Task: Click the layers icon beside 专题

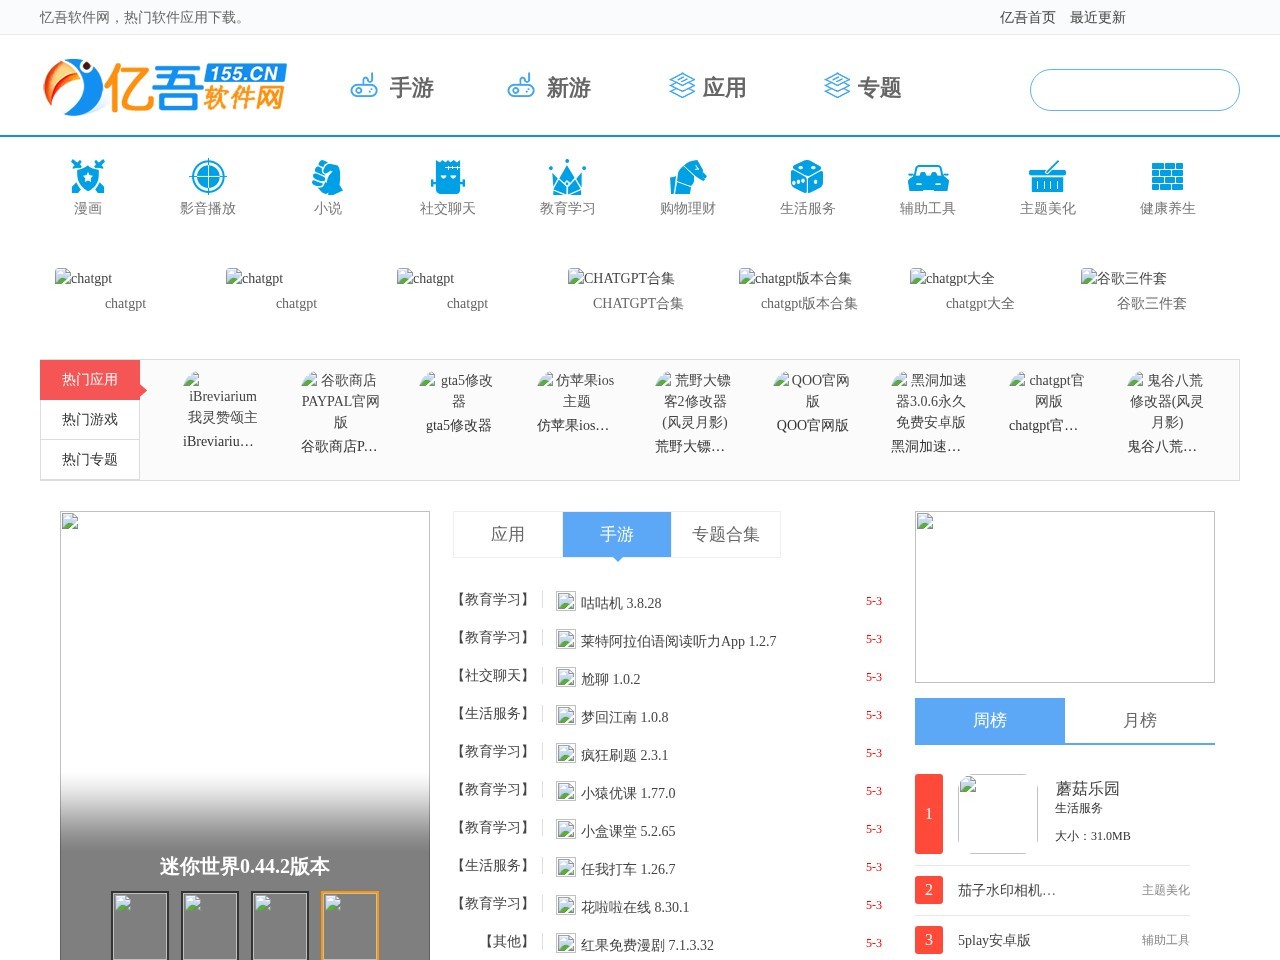Action: tap(837, 86)
